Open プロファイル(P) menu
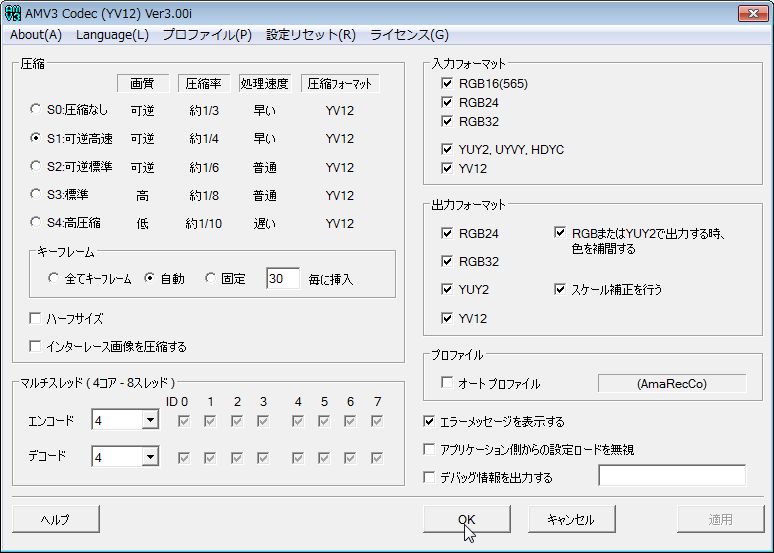The width and height of the screenshot is (774, 553). coord(207,35)
